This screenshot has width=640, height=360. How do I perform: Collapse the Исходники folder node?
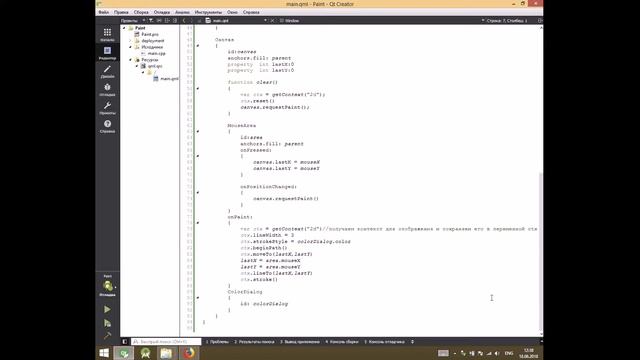pos(131,47)
